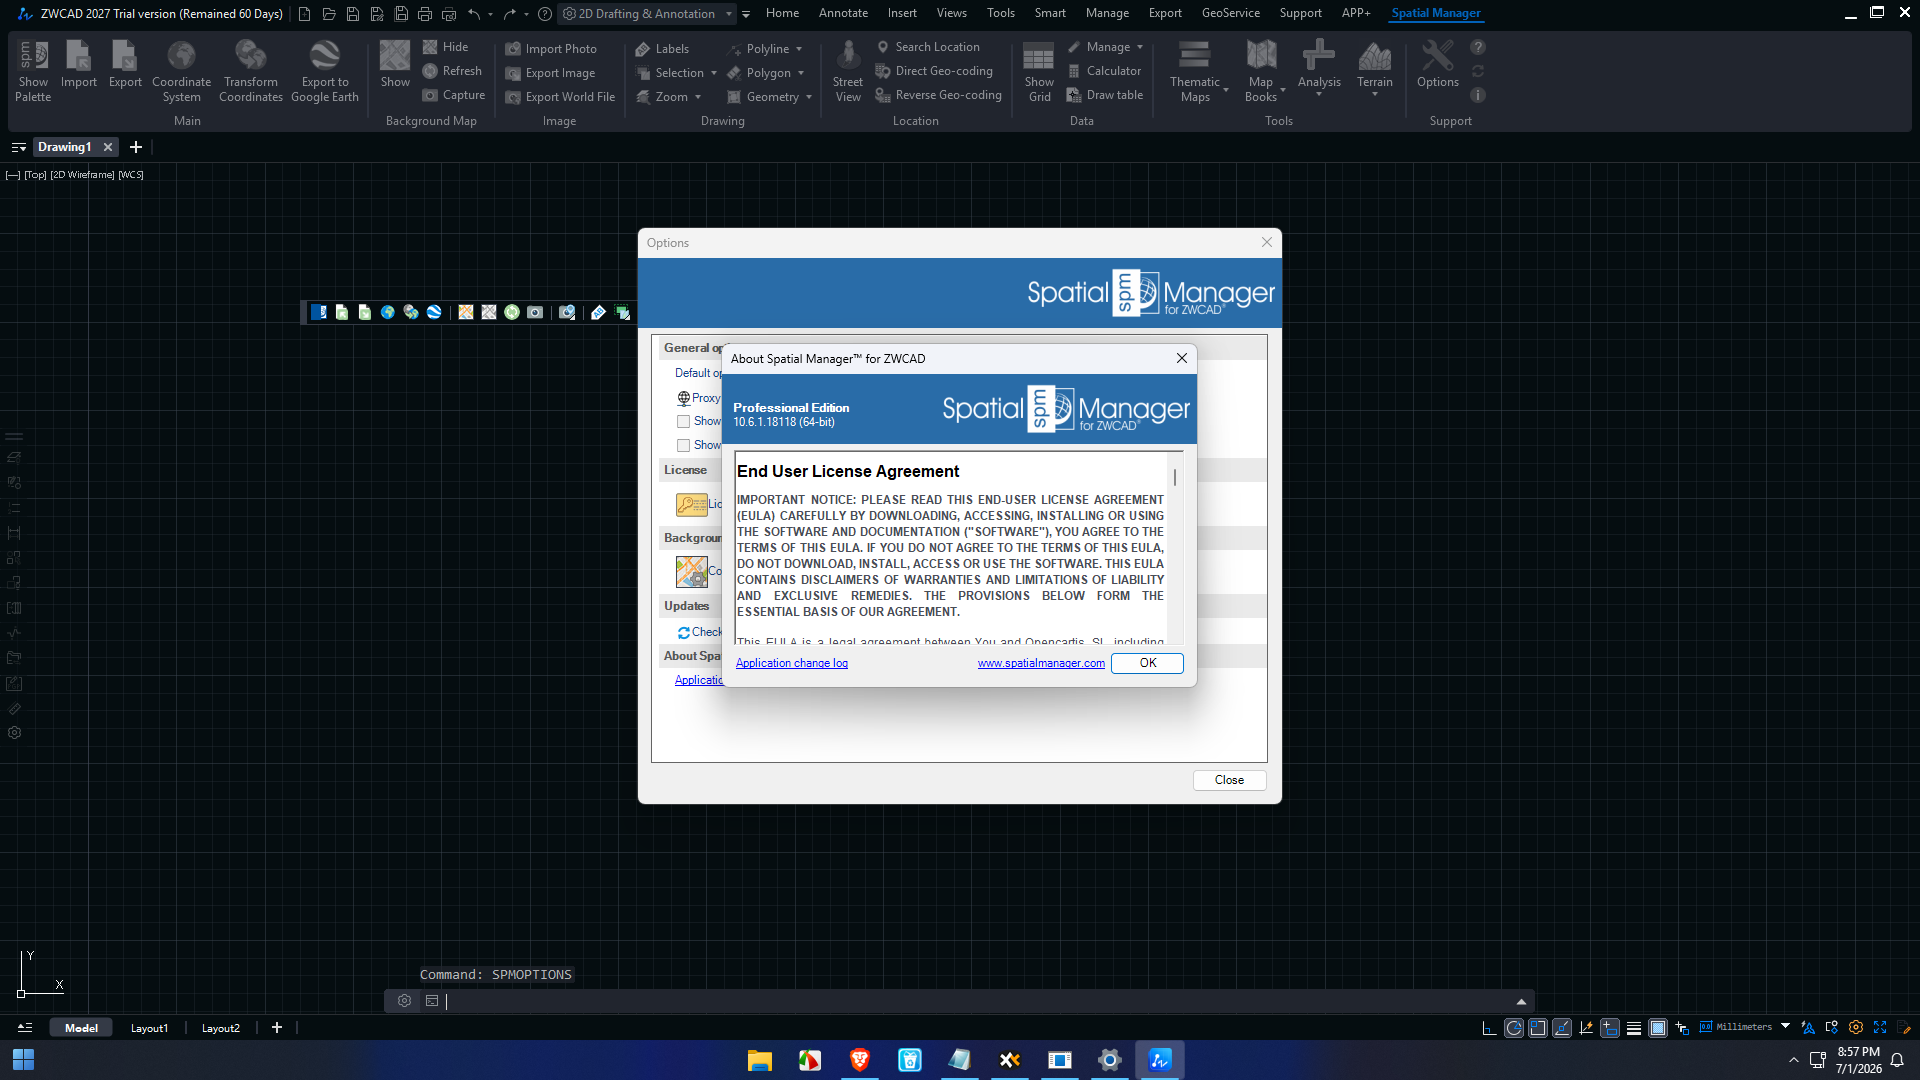
Task: Click Export World File
Action: (x=560, y=97)
